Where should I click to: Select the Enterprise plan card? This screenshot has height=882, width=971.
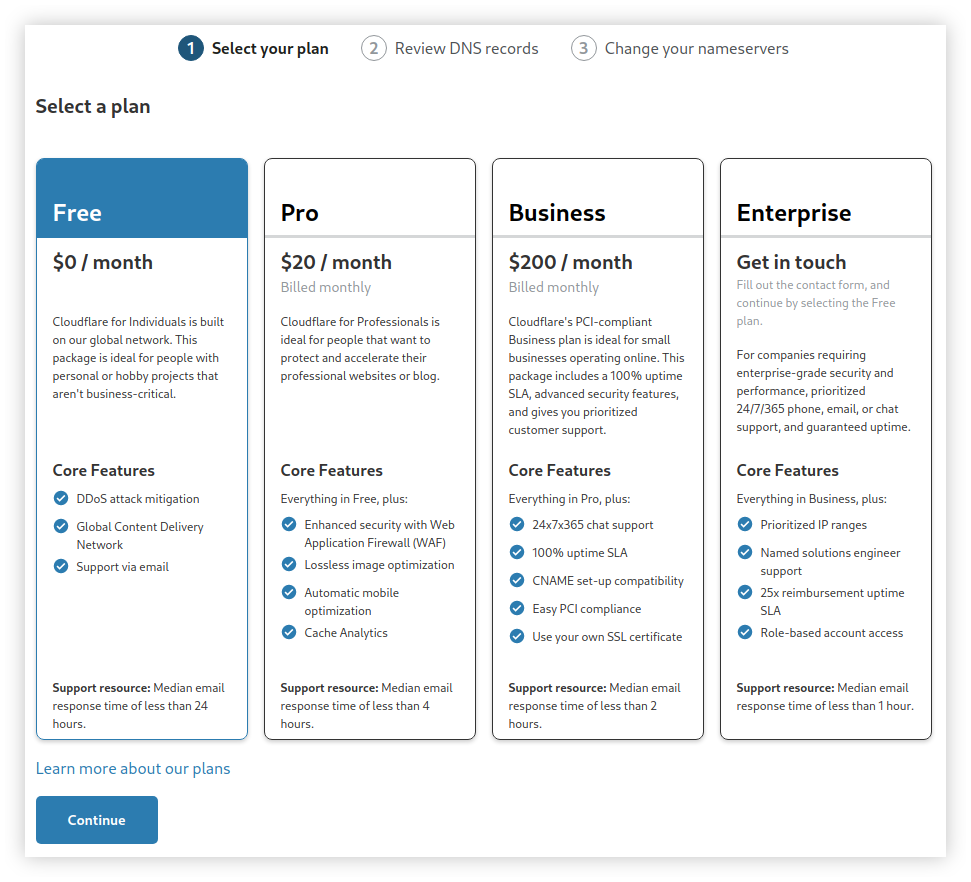click(x=826, y=212)
